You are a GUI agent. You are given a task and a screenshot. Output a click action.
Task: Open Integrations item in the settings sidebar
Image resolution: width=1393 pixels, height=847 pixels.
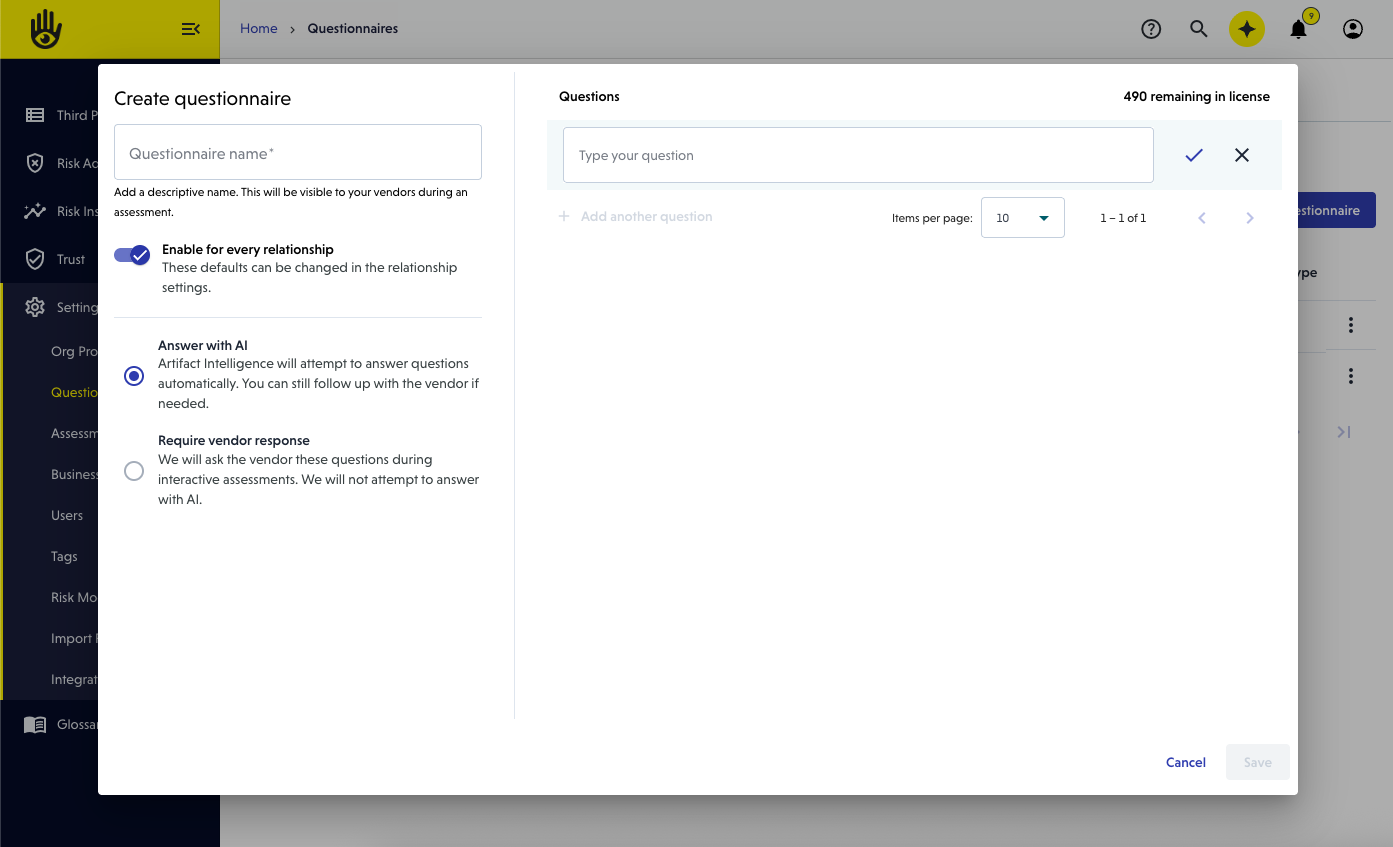pos(74,679)
